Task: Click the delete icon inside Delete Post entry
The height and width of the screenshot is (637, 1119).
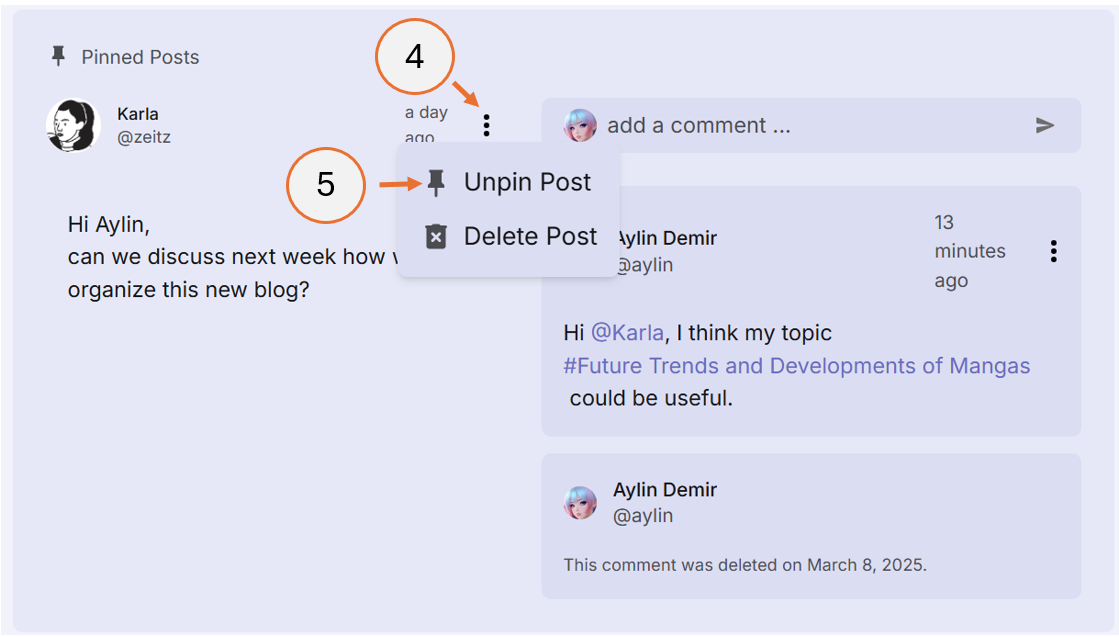Action: click(x=437, y=236)
